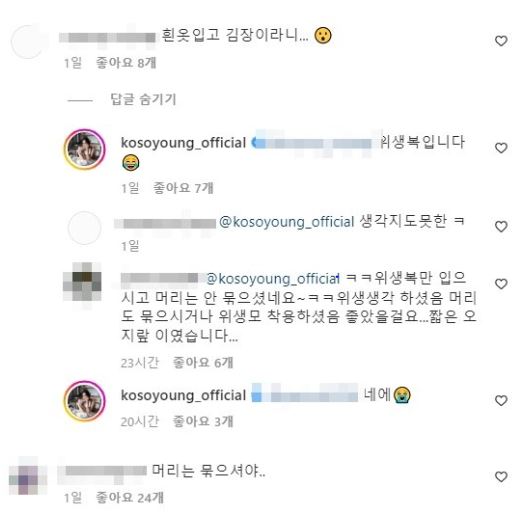Like kosoyoung_official's '위생복입니다' reply
The width and height of the screenshot is (519, 513).
coord(501,148)
